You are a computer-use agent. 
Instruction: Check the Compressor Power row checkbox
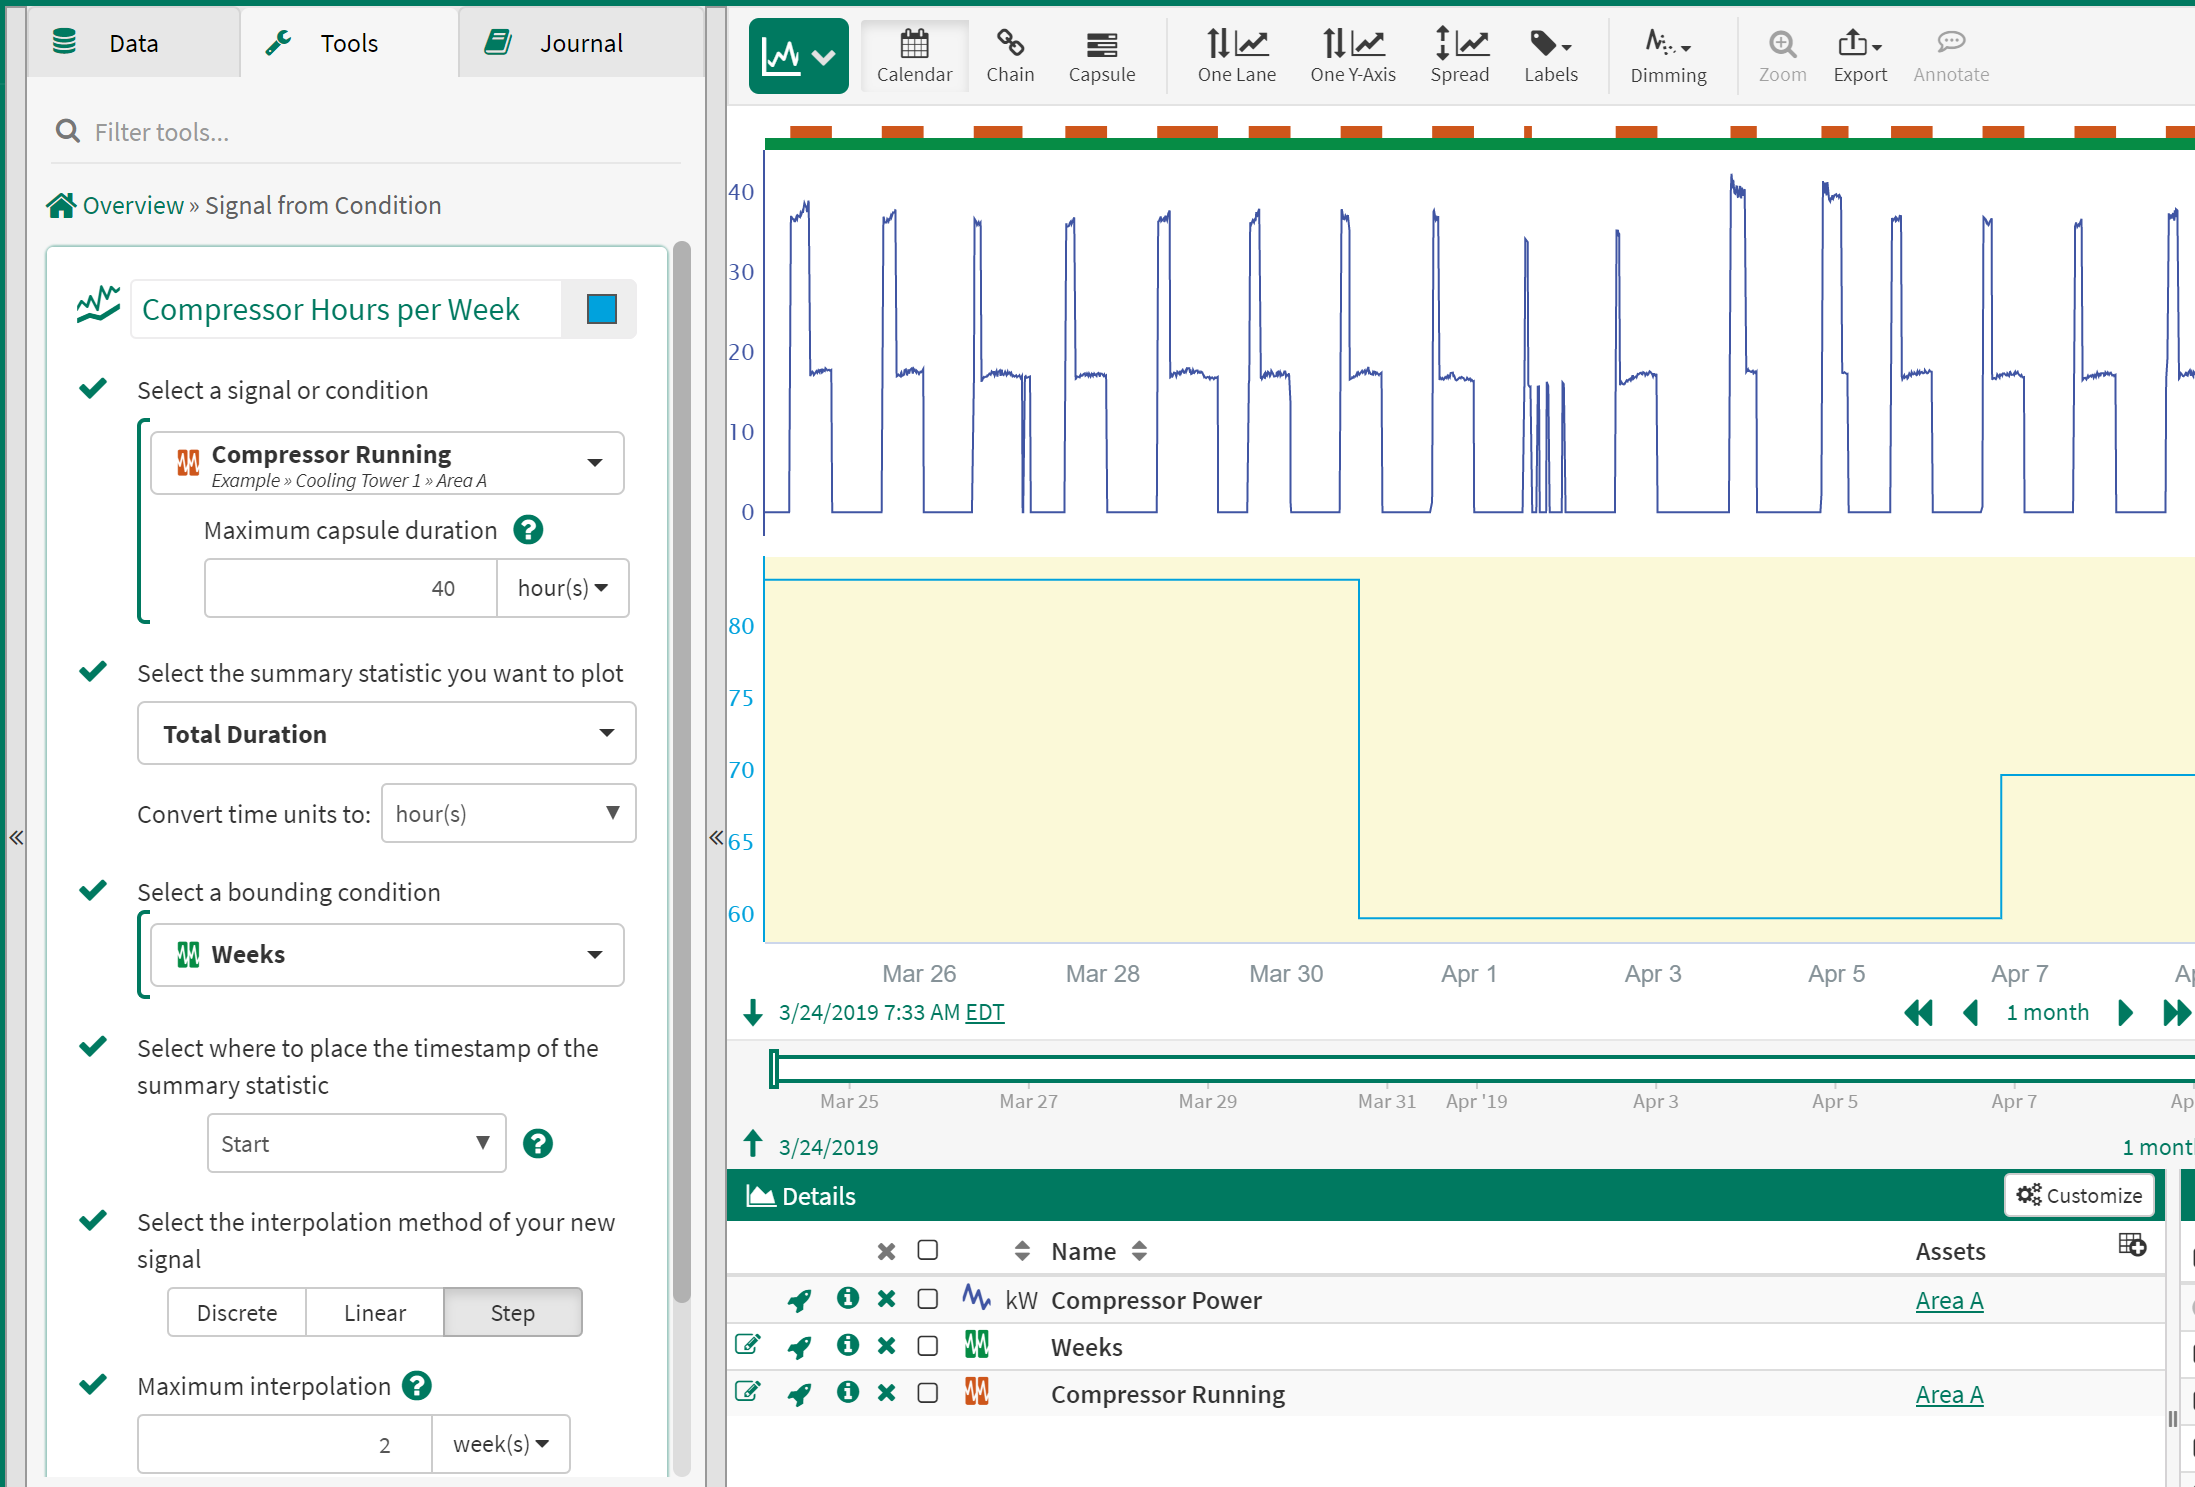pos(927,1299)
